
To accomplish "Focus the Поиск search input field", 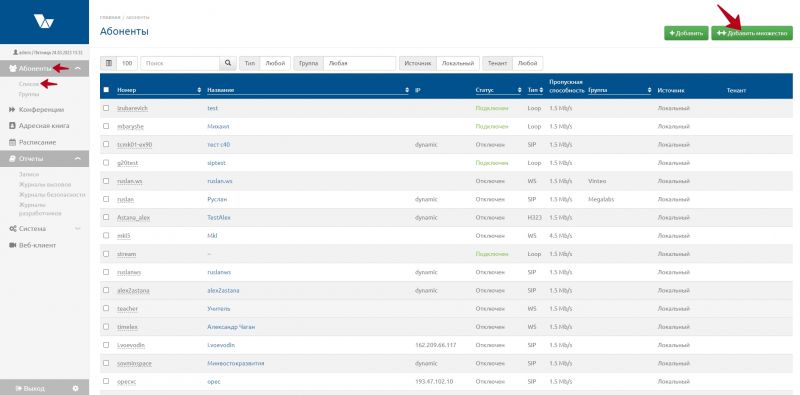I will pyautogui.click(x=180, y=63).
